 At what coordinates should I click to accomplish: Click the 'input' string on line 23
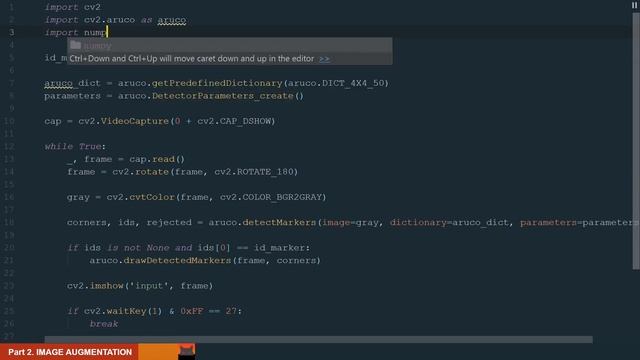[x=149, y=286]
